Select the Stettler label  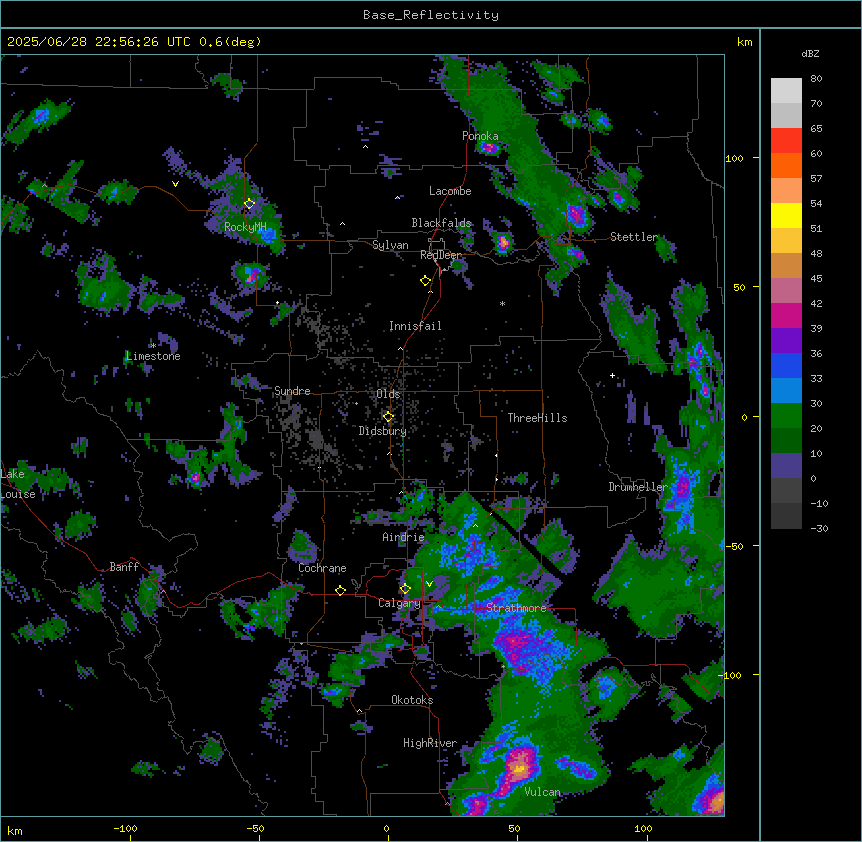click(x=634, y=237)
